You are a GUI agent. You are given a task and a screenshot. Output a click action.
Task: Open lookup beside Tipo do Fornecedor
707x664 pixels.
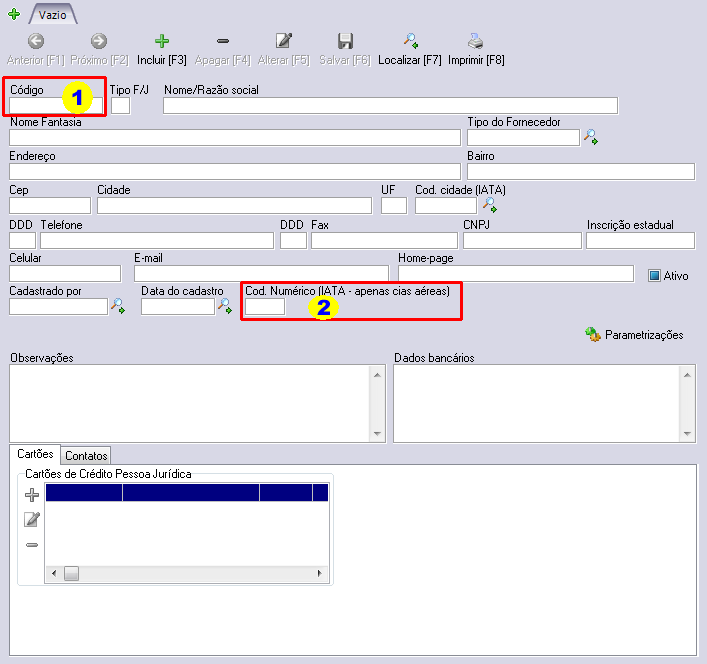coord(591,137)
